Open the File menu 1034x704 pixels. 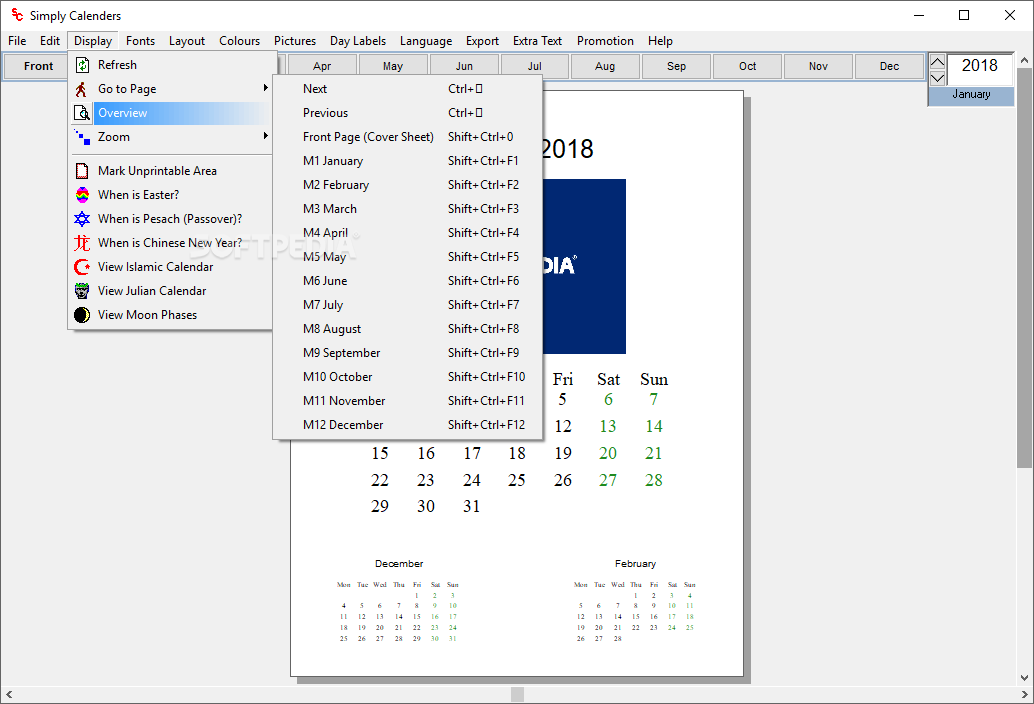[x=17, y=41]
